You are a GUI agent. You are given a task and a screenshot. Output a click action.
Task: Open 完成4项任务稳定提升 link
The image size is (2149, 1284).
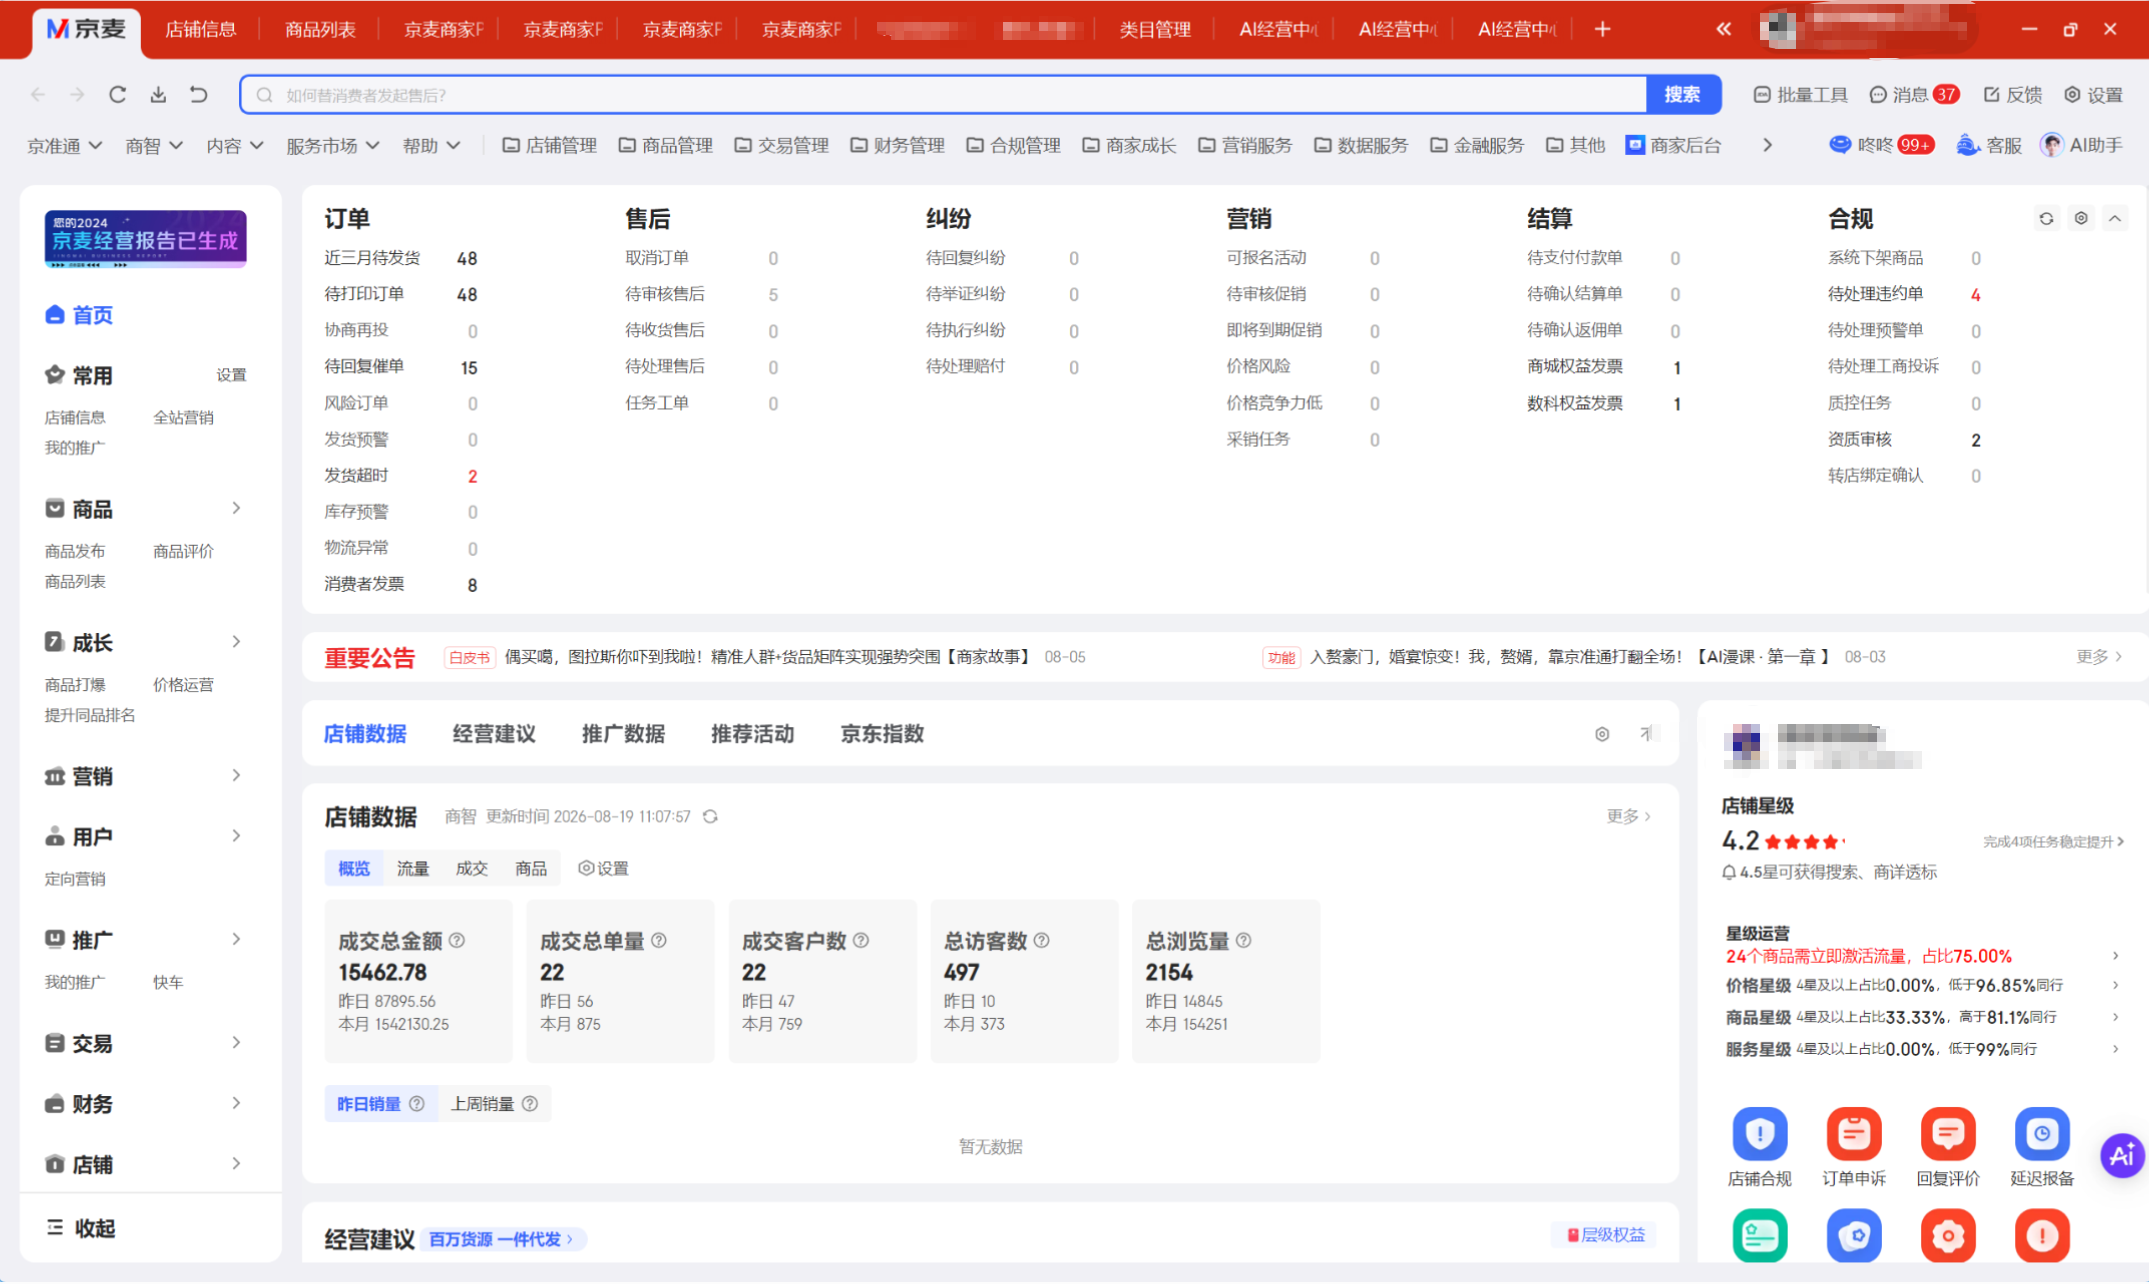tap(2053, 842)
